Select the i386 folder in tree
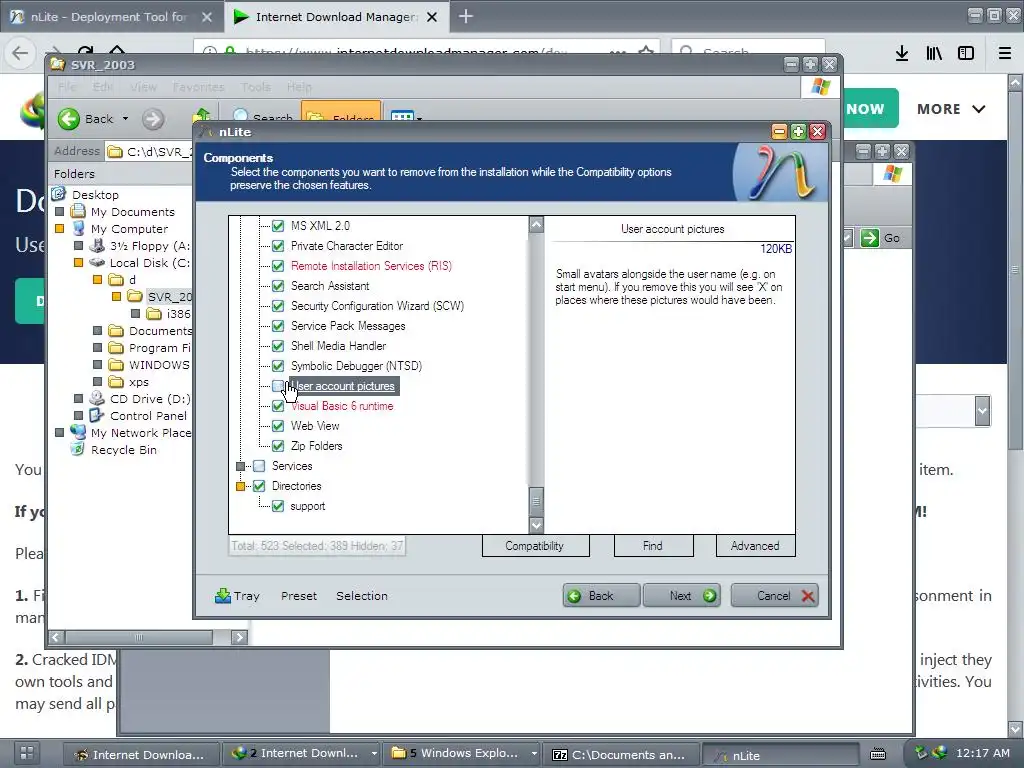Screen dimensions: 1024x768 tap(178, 314)
